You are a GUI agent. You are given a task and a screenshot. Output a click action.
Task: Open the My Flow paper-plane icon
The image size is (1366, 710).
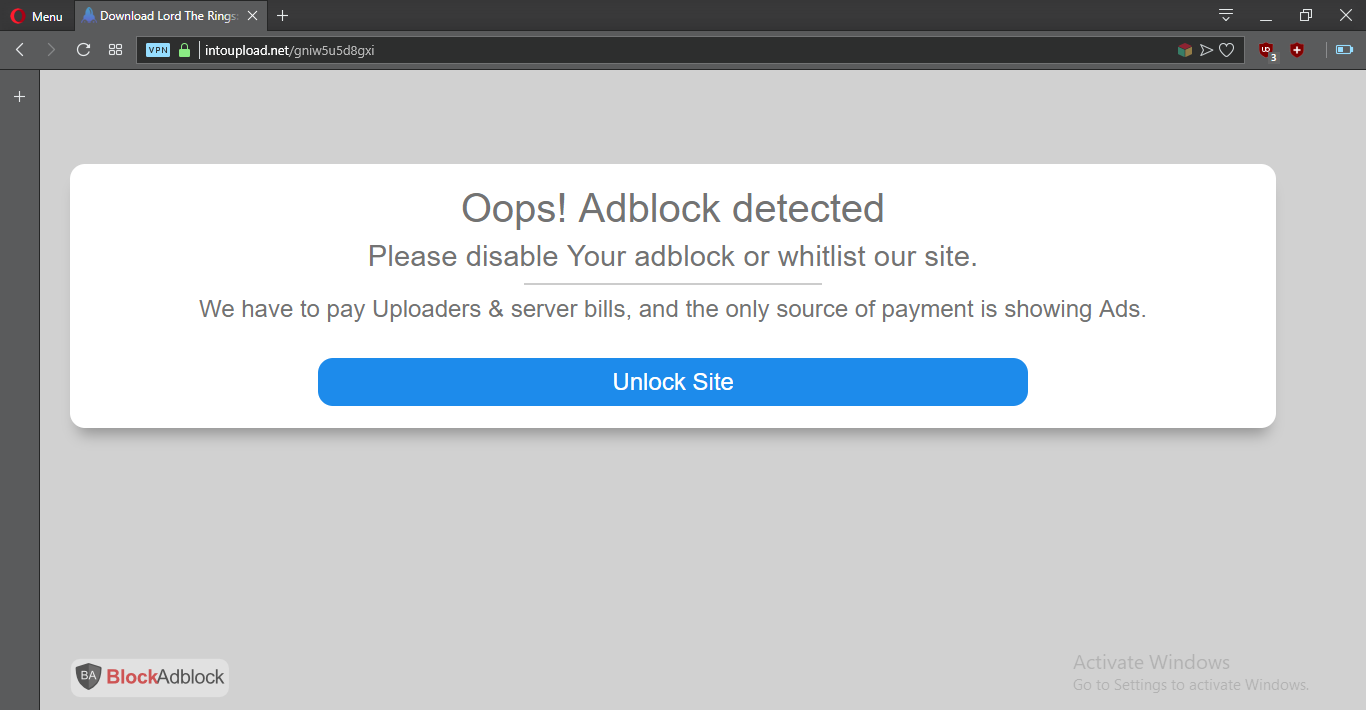click(1205, 49)
